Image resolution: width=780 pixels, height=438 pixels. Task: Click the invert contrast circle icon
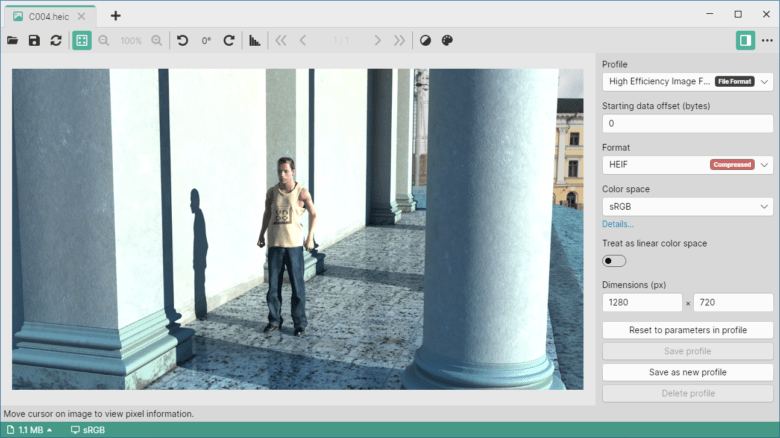(x=425, y=40)
